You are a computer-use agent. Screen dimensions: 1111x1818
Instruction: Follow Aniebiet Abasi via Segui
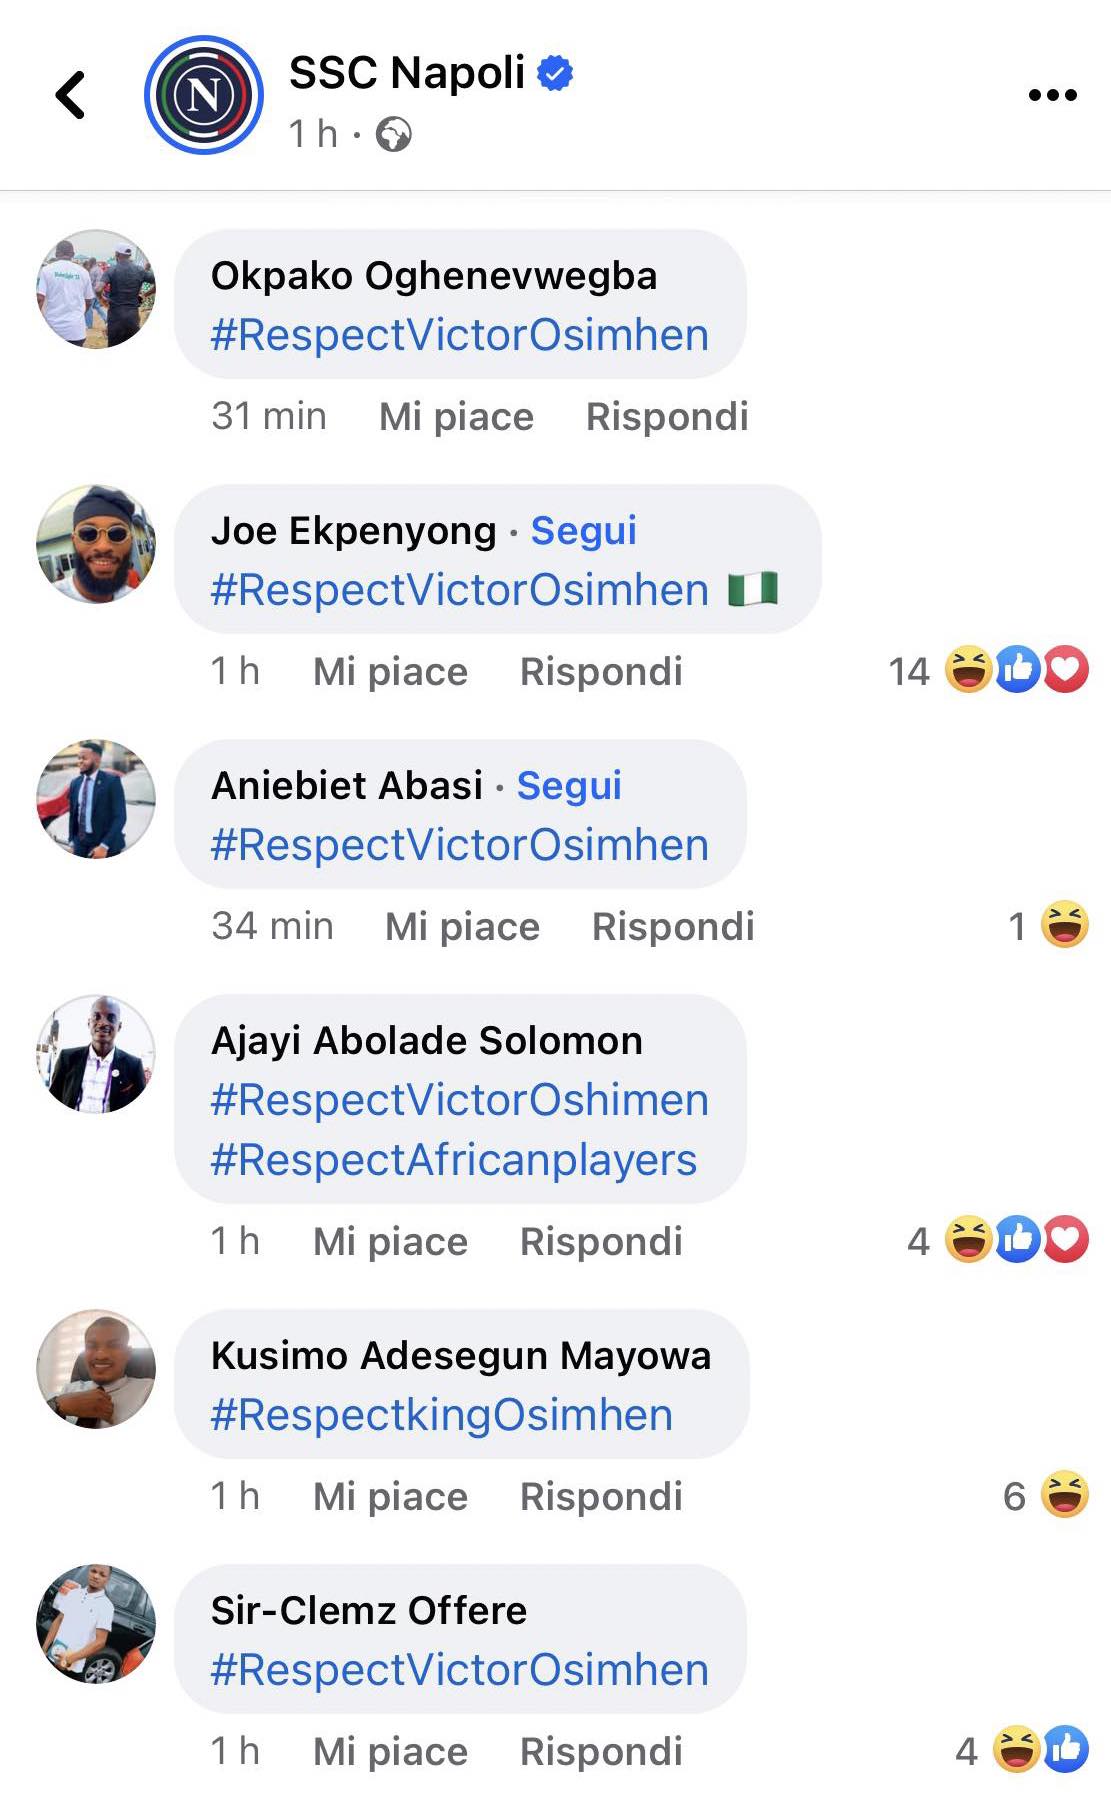[569, 786]
